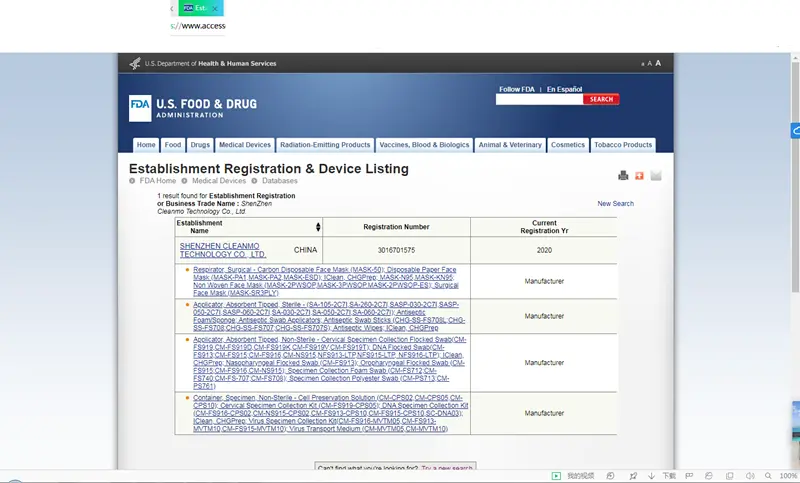Open Radiation-Emitting Products tab
The image size is (800, 483).
325,145
